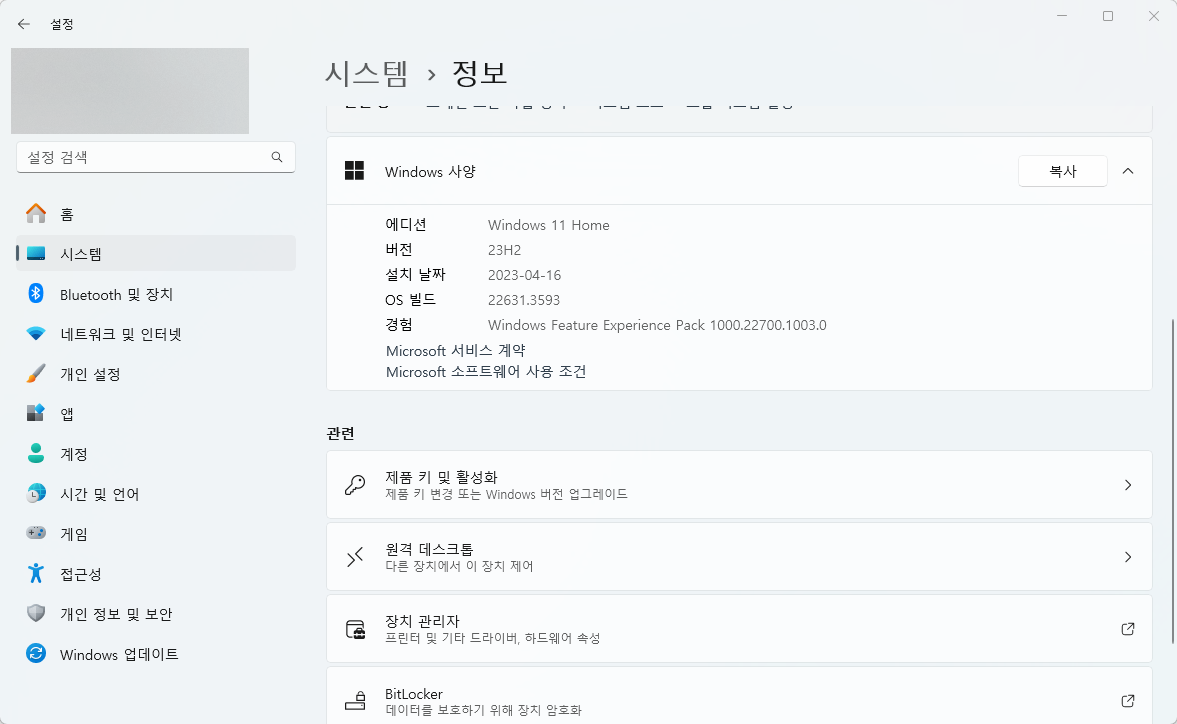Open Windows 업데이트 page
The image size is (1177, 724).
coord(156,654)
